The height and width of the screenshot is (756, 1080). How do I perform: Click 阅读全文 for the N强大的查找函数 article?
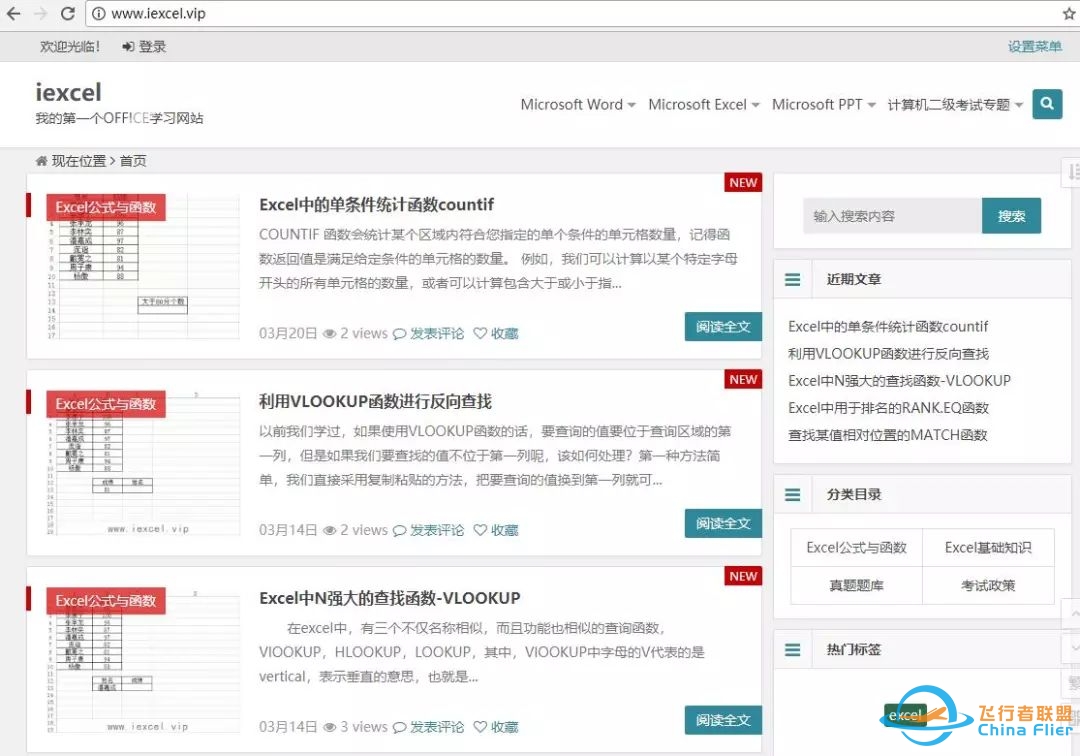click(723, 720)
